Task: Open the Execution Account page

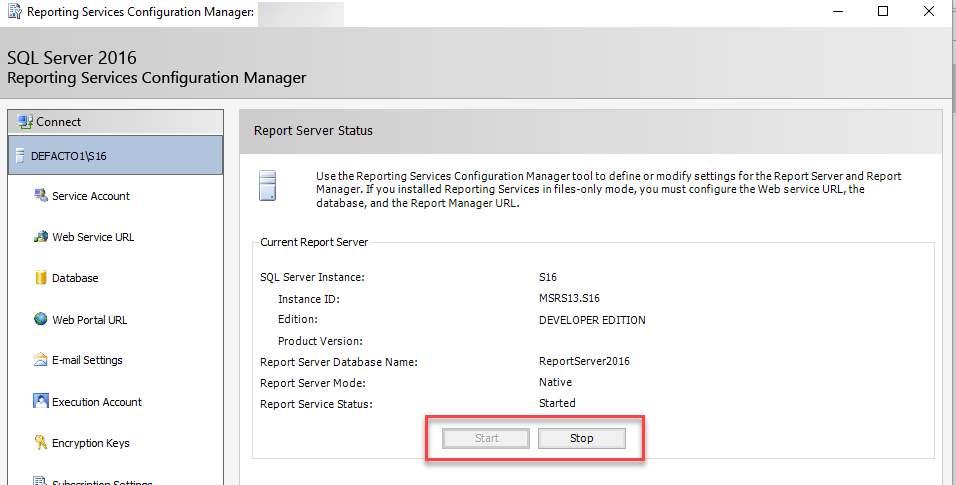Action: tap(96, 402)
